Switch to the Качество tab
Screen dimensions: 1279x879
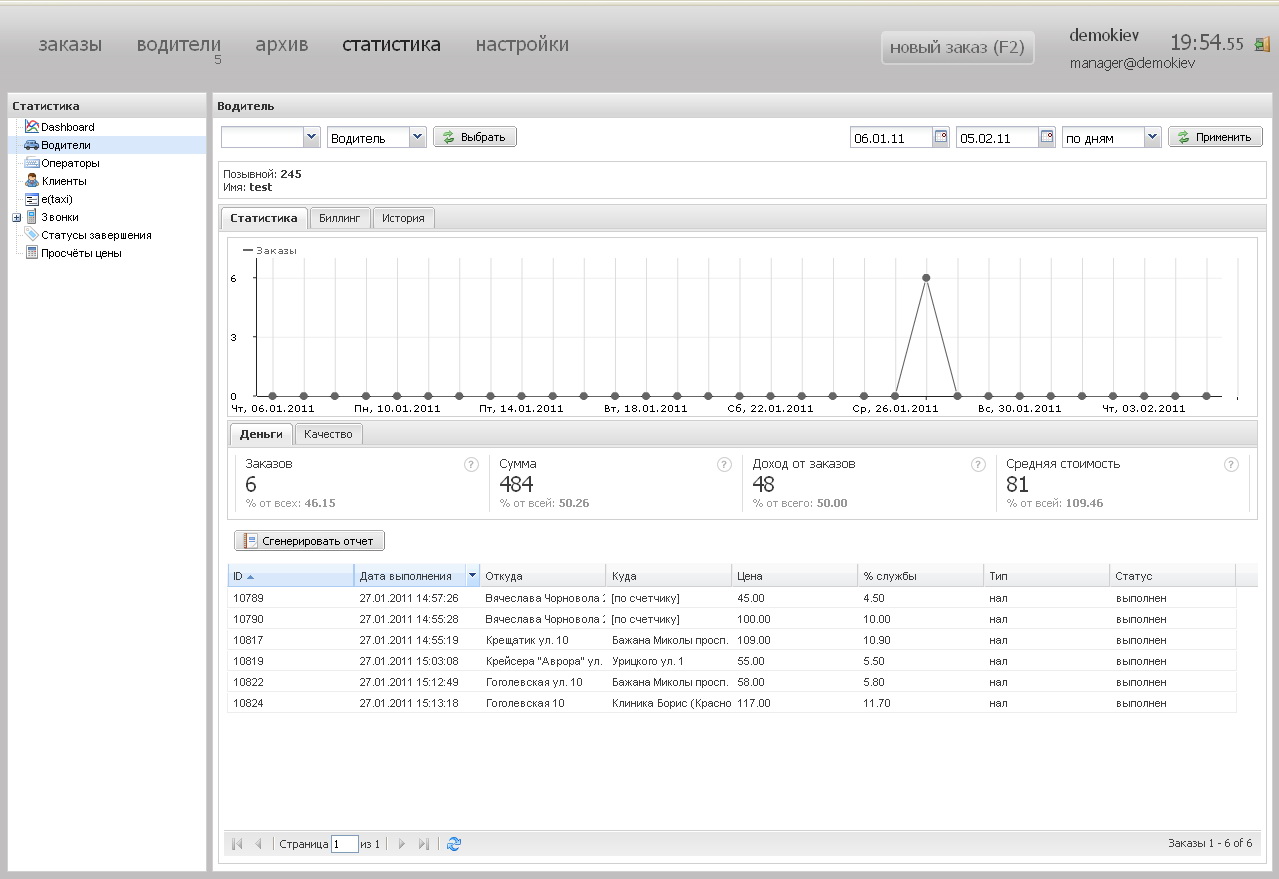(x=329, y=434)
